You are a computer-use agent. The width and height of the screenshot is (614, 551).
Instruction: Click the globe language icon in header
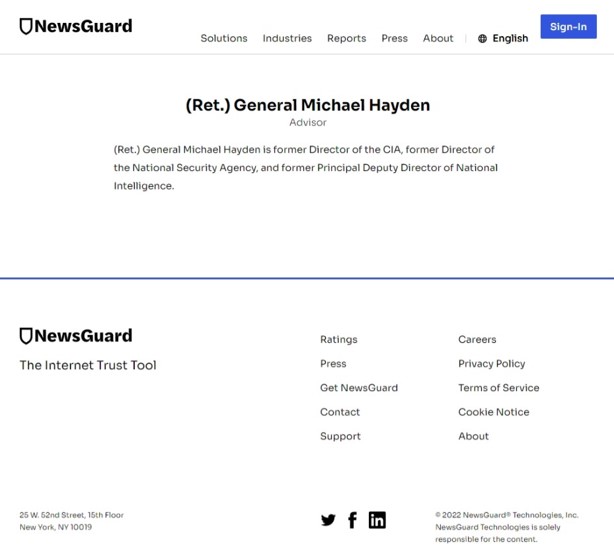[x=482, y=38]
